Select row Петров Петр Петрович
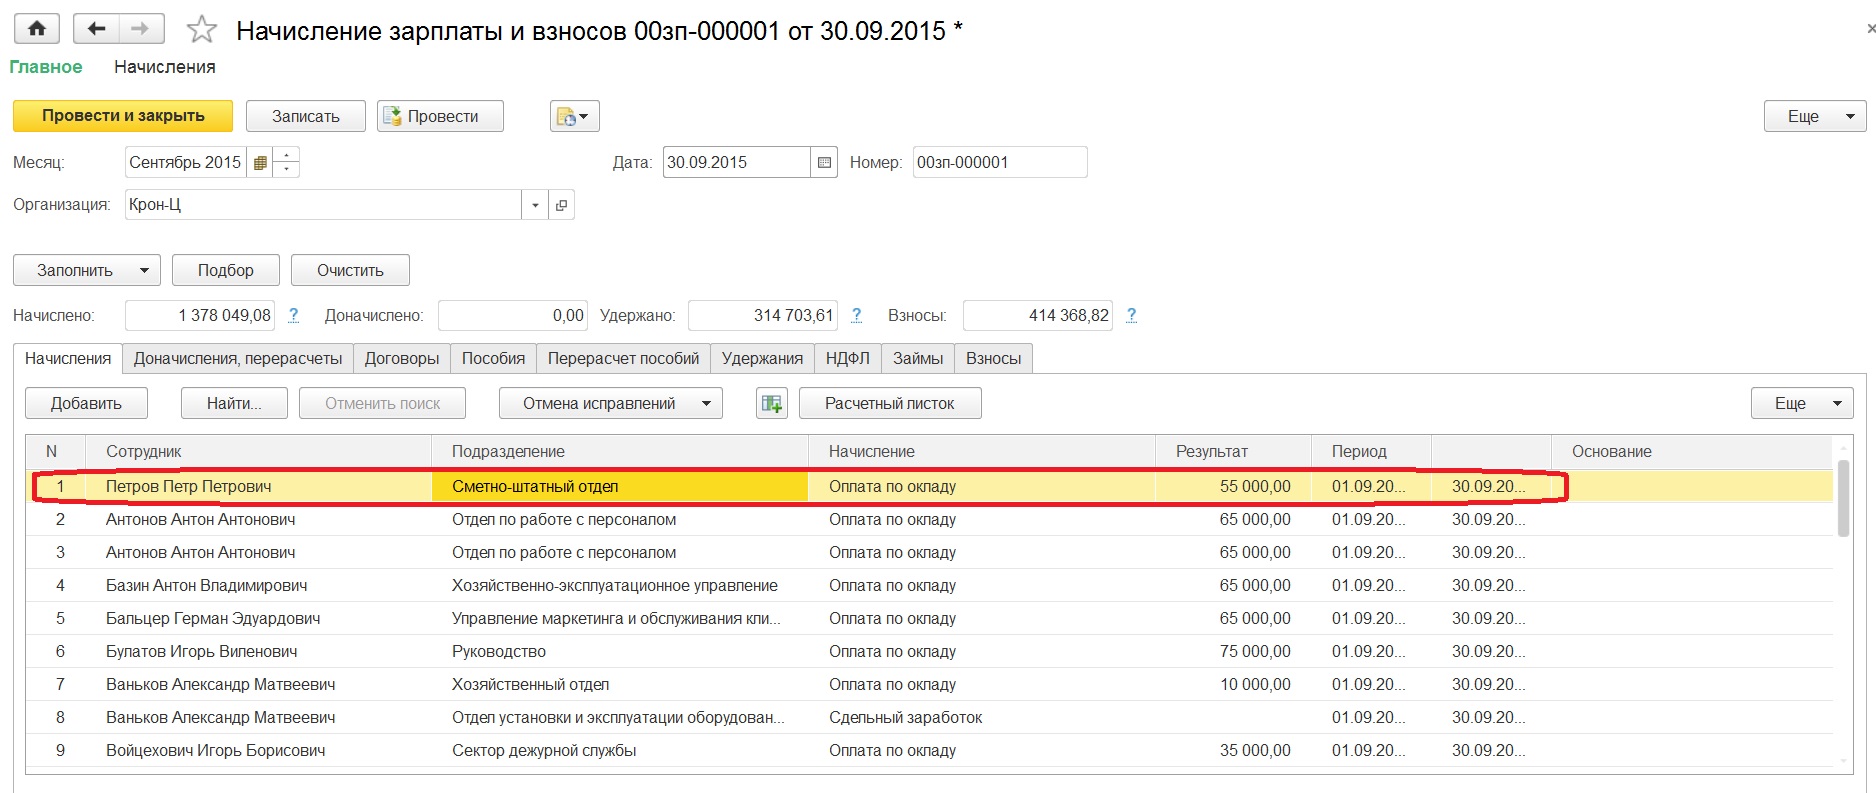The image size is (1876, 793). click(x=930, y=486)
